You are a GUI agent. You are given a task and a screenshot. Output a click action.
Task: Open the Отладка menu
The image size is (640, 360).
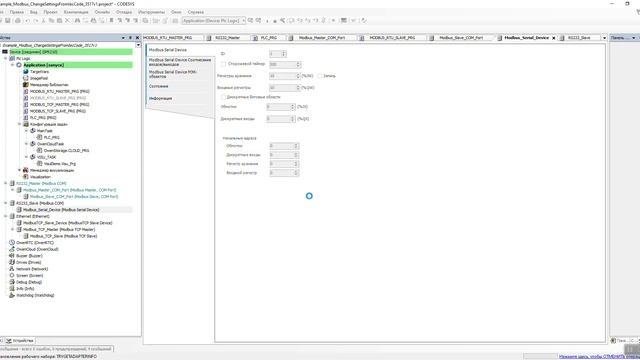124,12
